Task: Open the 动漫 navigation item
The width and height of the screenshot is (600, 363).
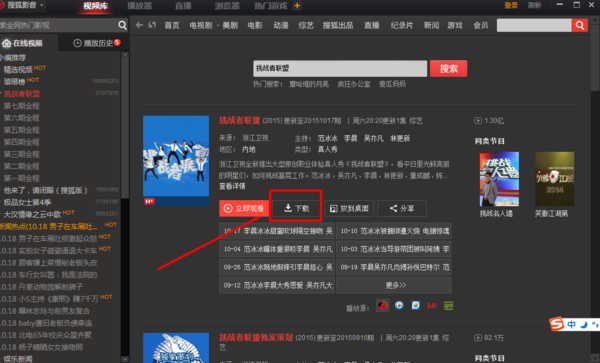Action: click(281, 25)
